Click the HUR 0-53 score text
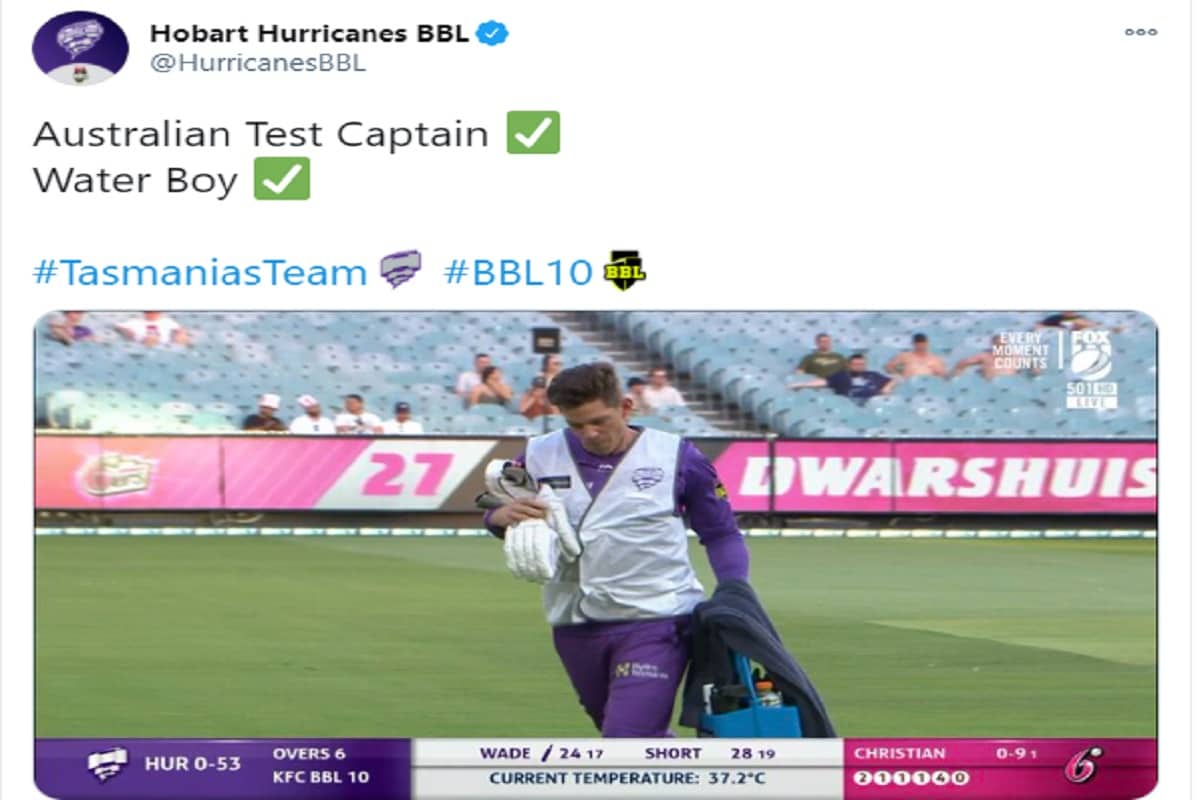The image size is (1200, 800). pos(194,765)
